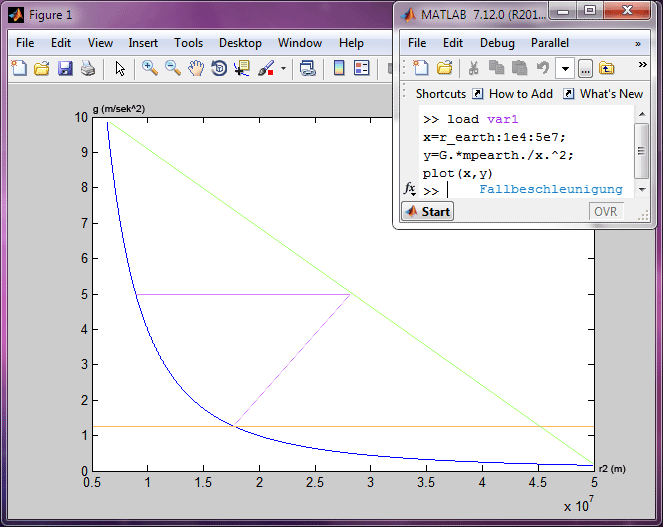Click Save Figure floppy disk icon
The height and width of the screenshot is (527, 663).
[65, 68]
